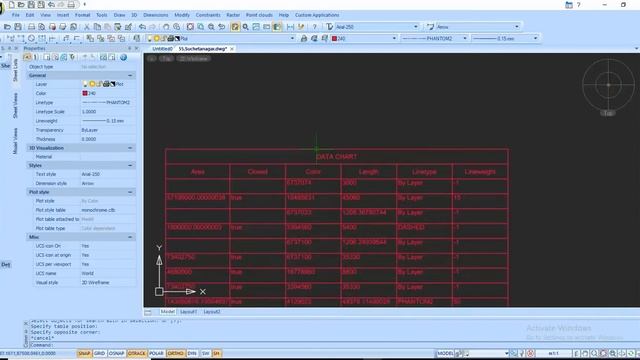This screenshot has width=640, height=360.
Task: Click the view compass navigation widget
Action: click(608, 85)
